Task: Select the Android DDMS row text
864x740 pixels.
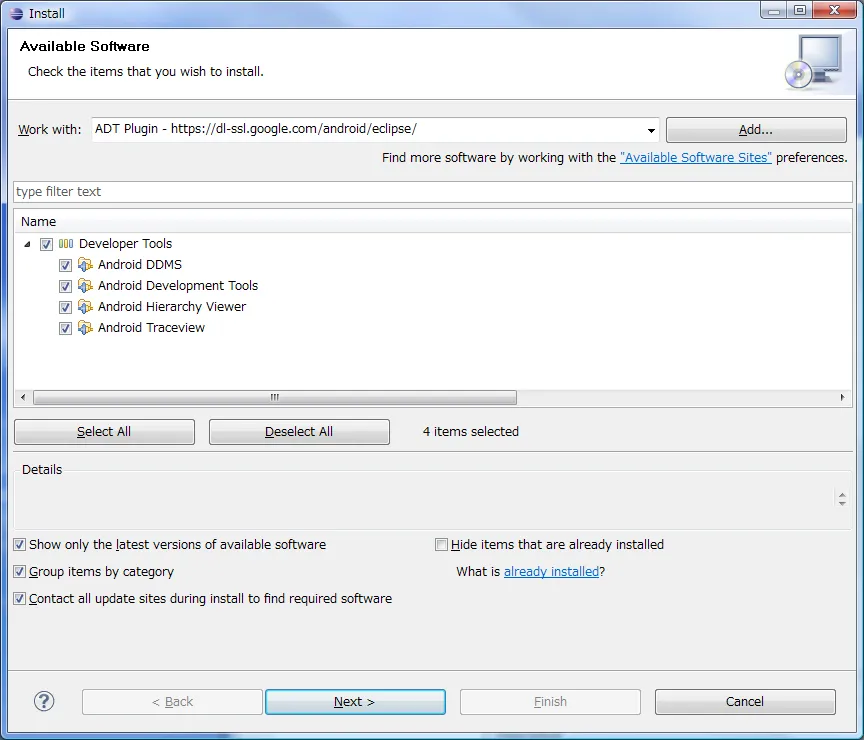Action: (x=140, y=265)
